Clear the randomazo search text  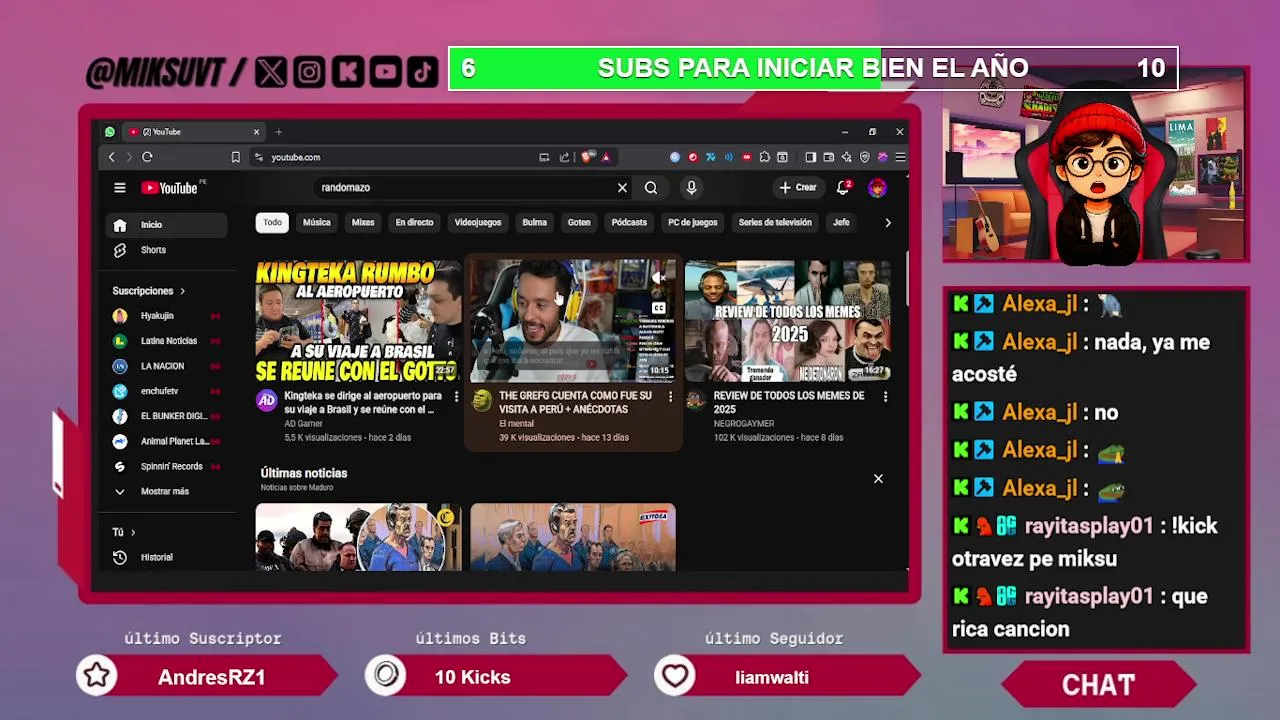tap(622, 188)
